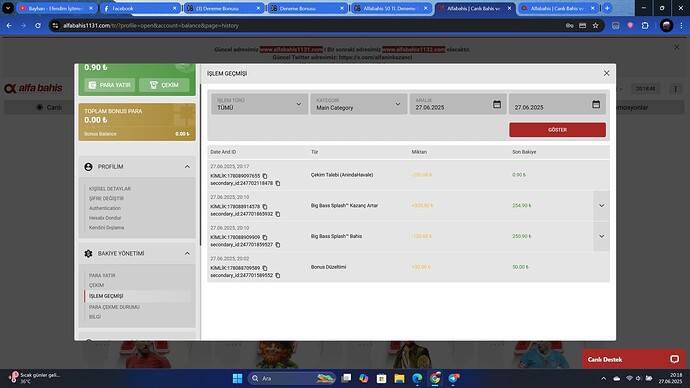Close the İşlem Geçmişi dialog
Screen dimensions: 690x388
pos(606,73)
